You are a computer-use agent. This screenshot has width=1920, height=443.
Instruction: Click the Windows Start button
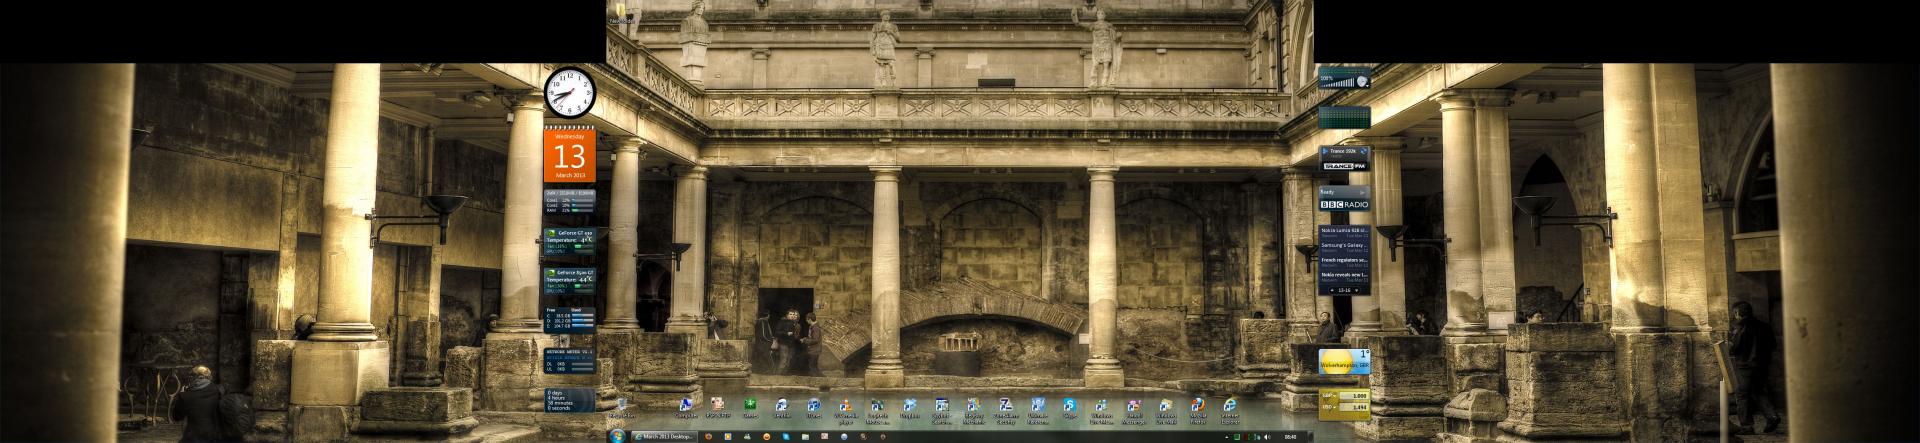tap(617, 437)
